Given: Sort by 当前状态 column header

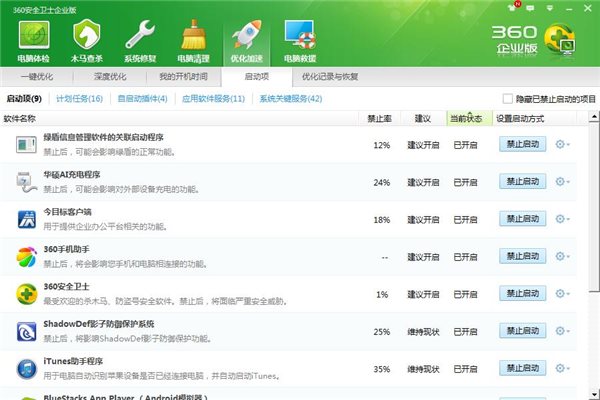Looking at the screenshot, I should [470, 119].
